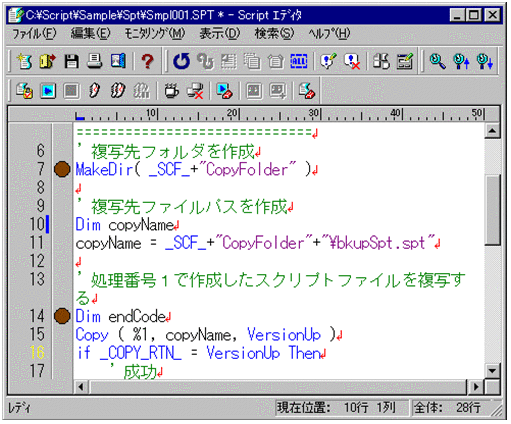Open the 検索(S) menu
Image resolution: width=511 pixels, height=424 pixels.
[274, 33]
